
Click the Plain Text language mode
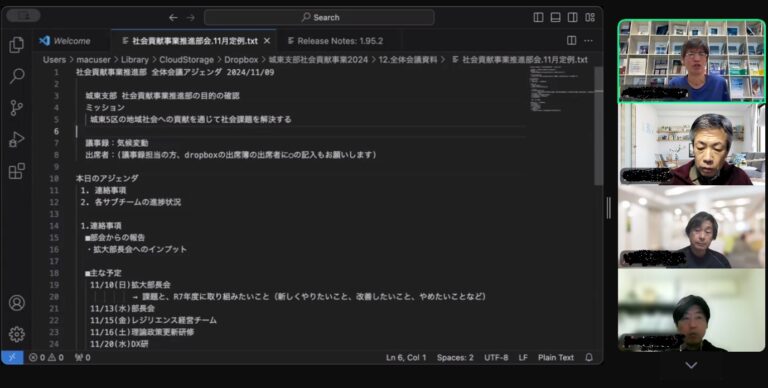coord(555,358)
